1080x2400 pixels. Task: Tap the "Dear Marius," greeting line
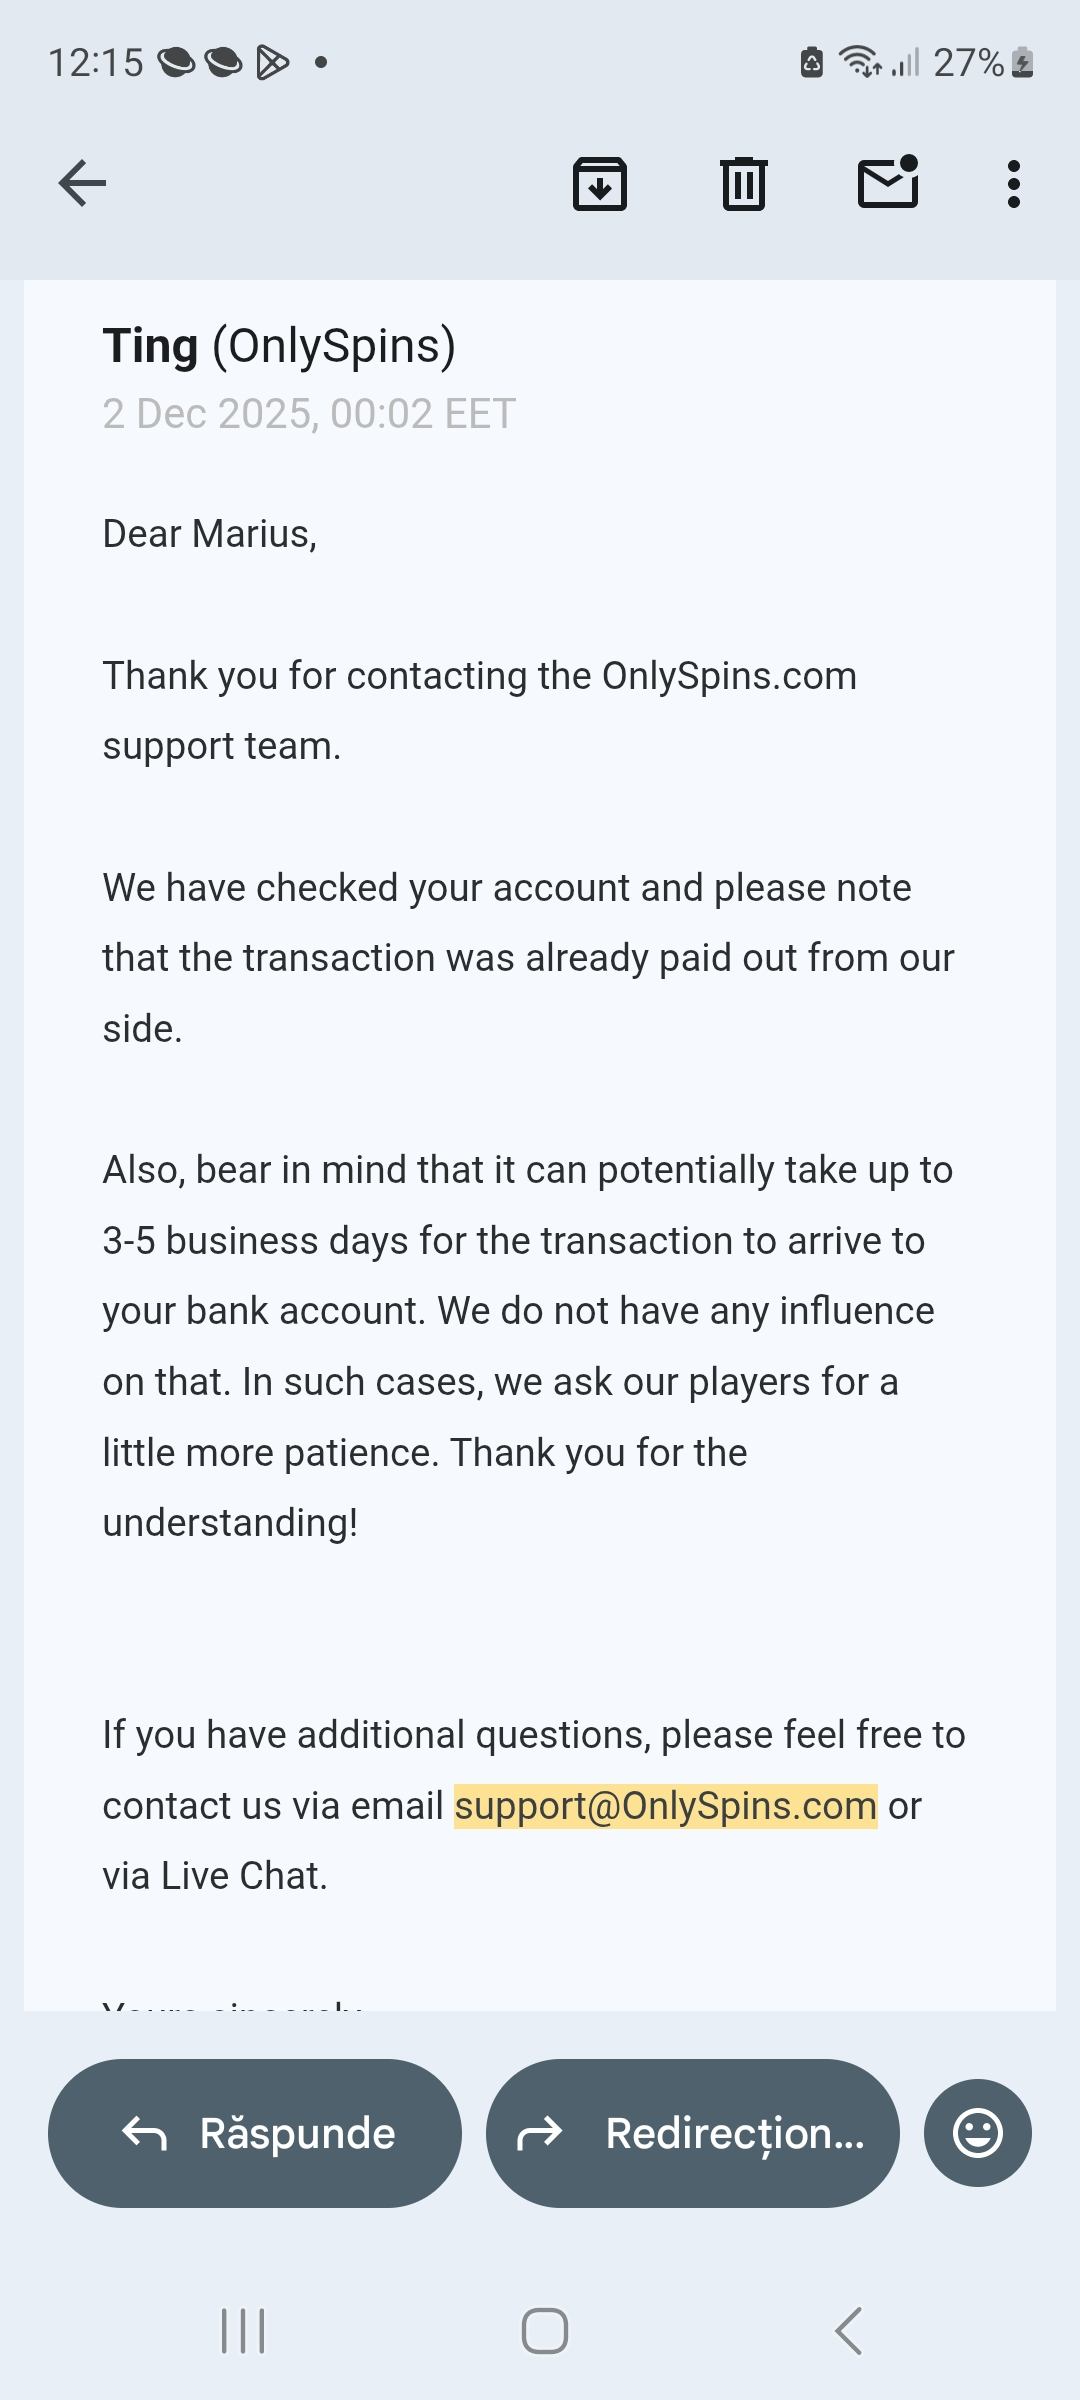click(210, 534)
